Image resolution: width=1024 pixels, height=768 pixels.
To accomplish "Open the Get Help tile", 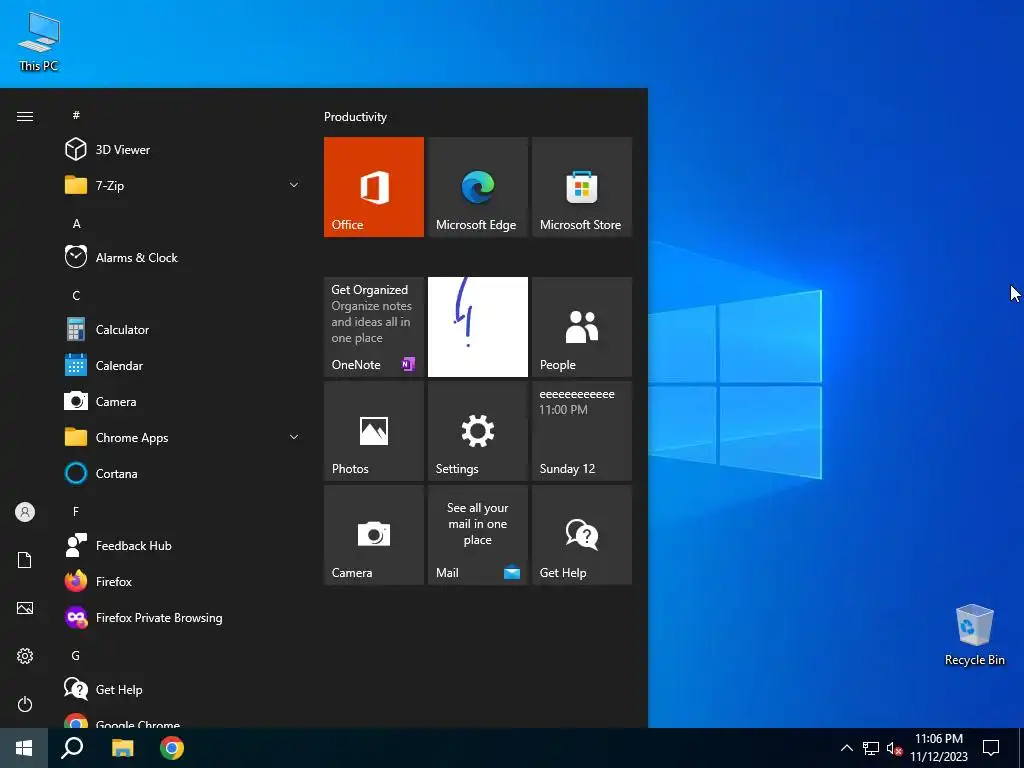I will click(x=582, y=535).
